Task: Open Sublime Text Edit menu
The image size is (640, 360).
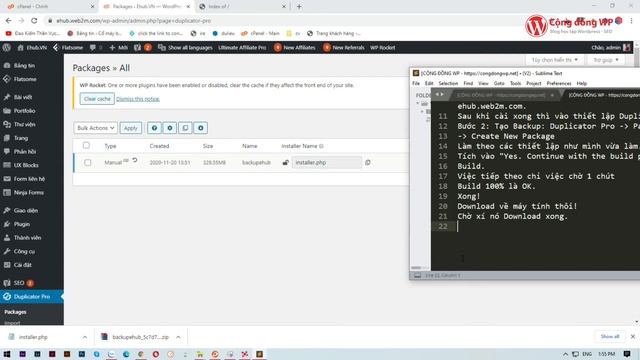Action: (429, 83)
